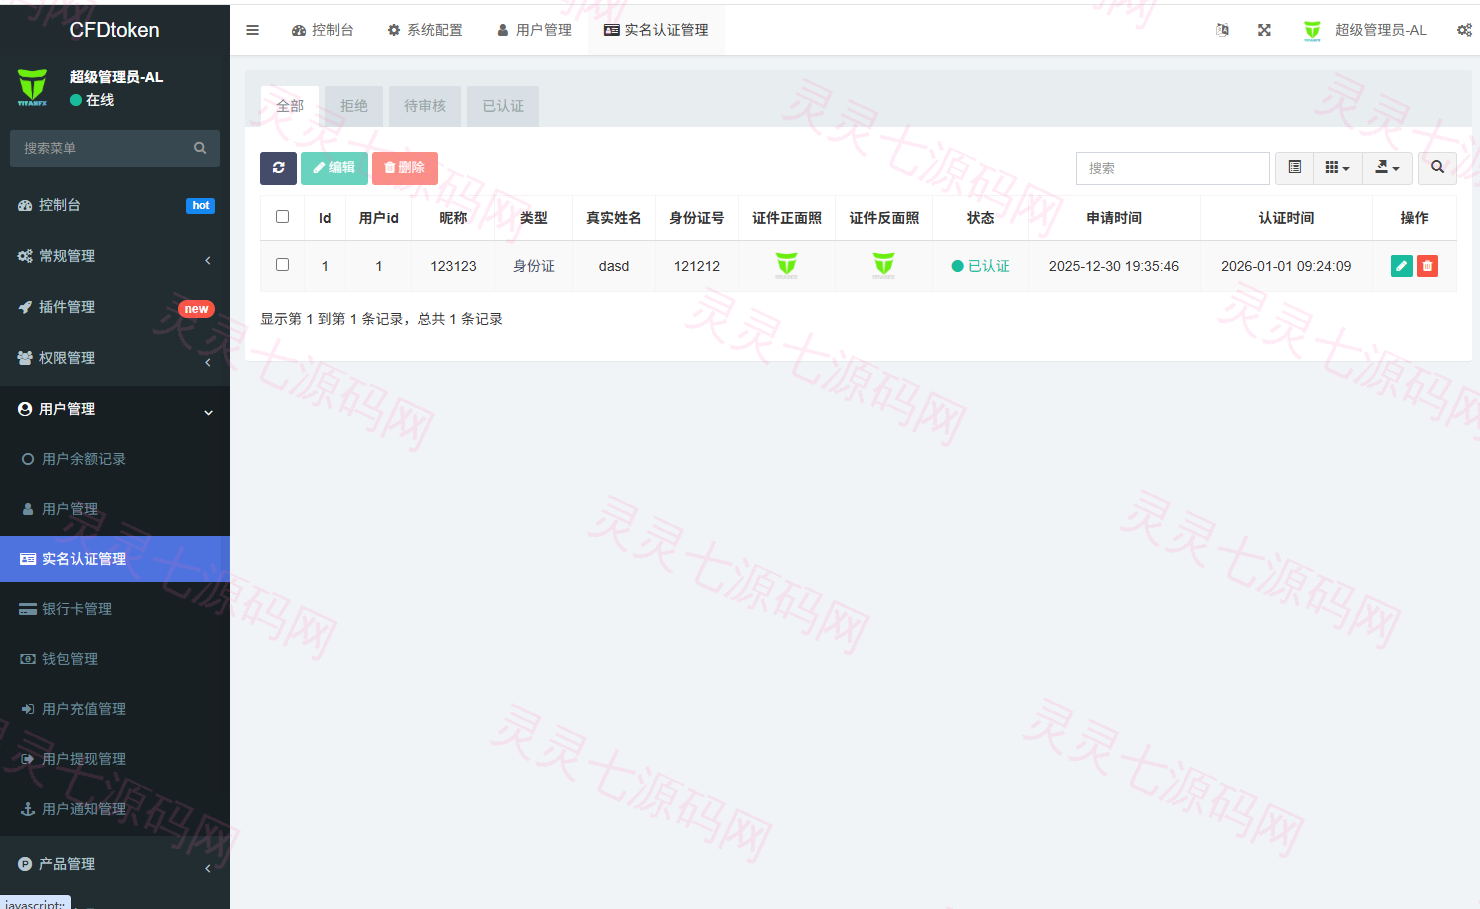Switch to 拒绝 tab

click(x=354, y=106)
